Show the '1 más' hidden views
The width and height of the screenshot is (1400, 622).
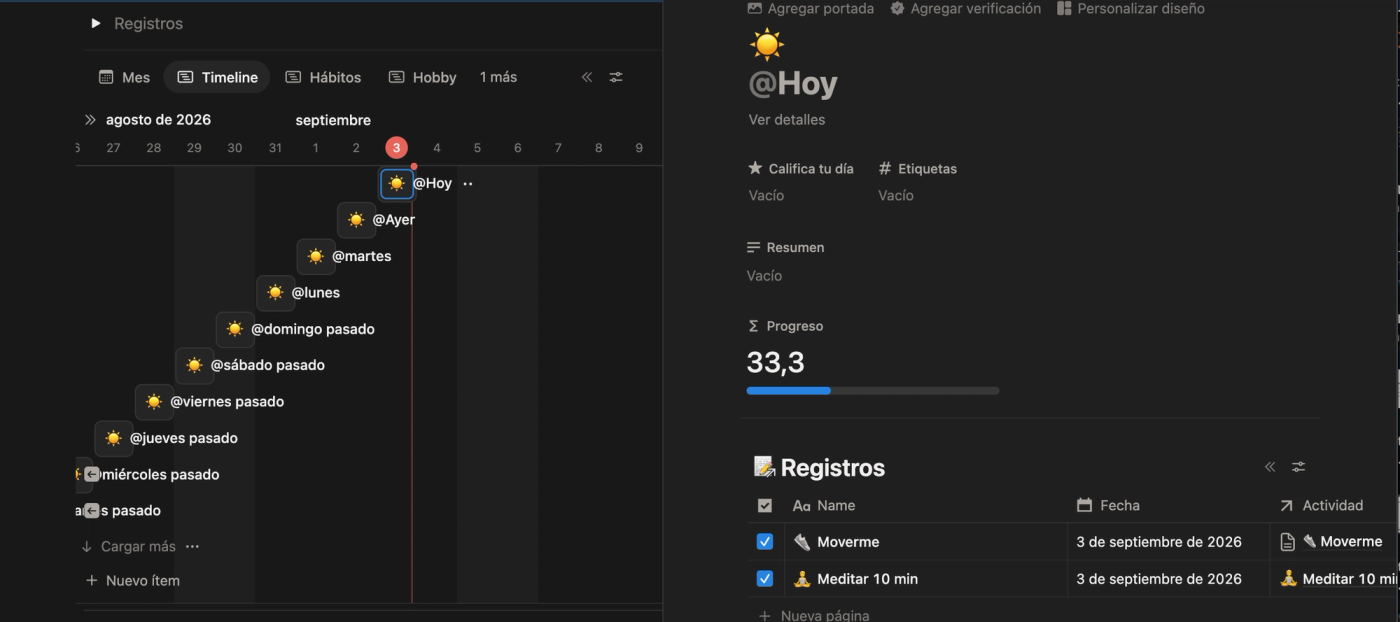click(x=498, y=77)
